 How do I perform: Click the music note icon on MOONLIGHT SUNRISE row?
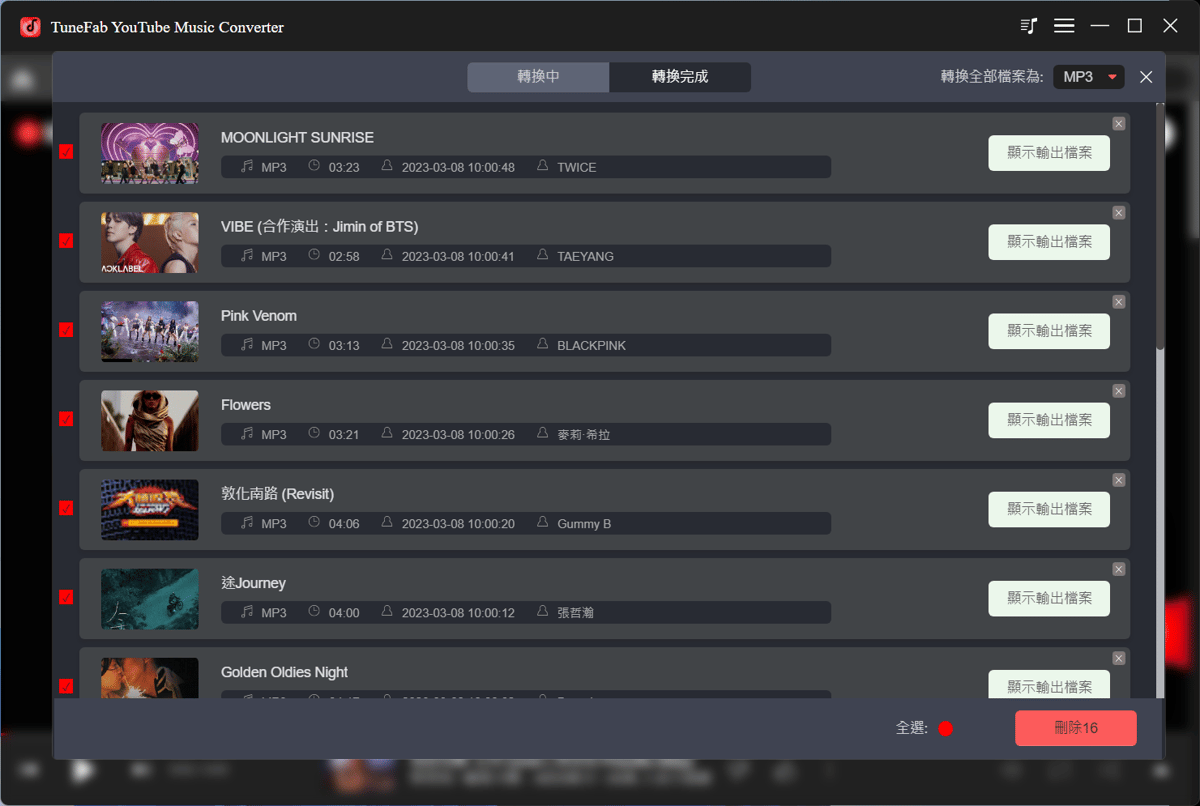[x=245, y=167]
